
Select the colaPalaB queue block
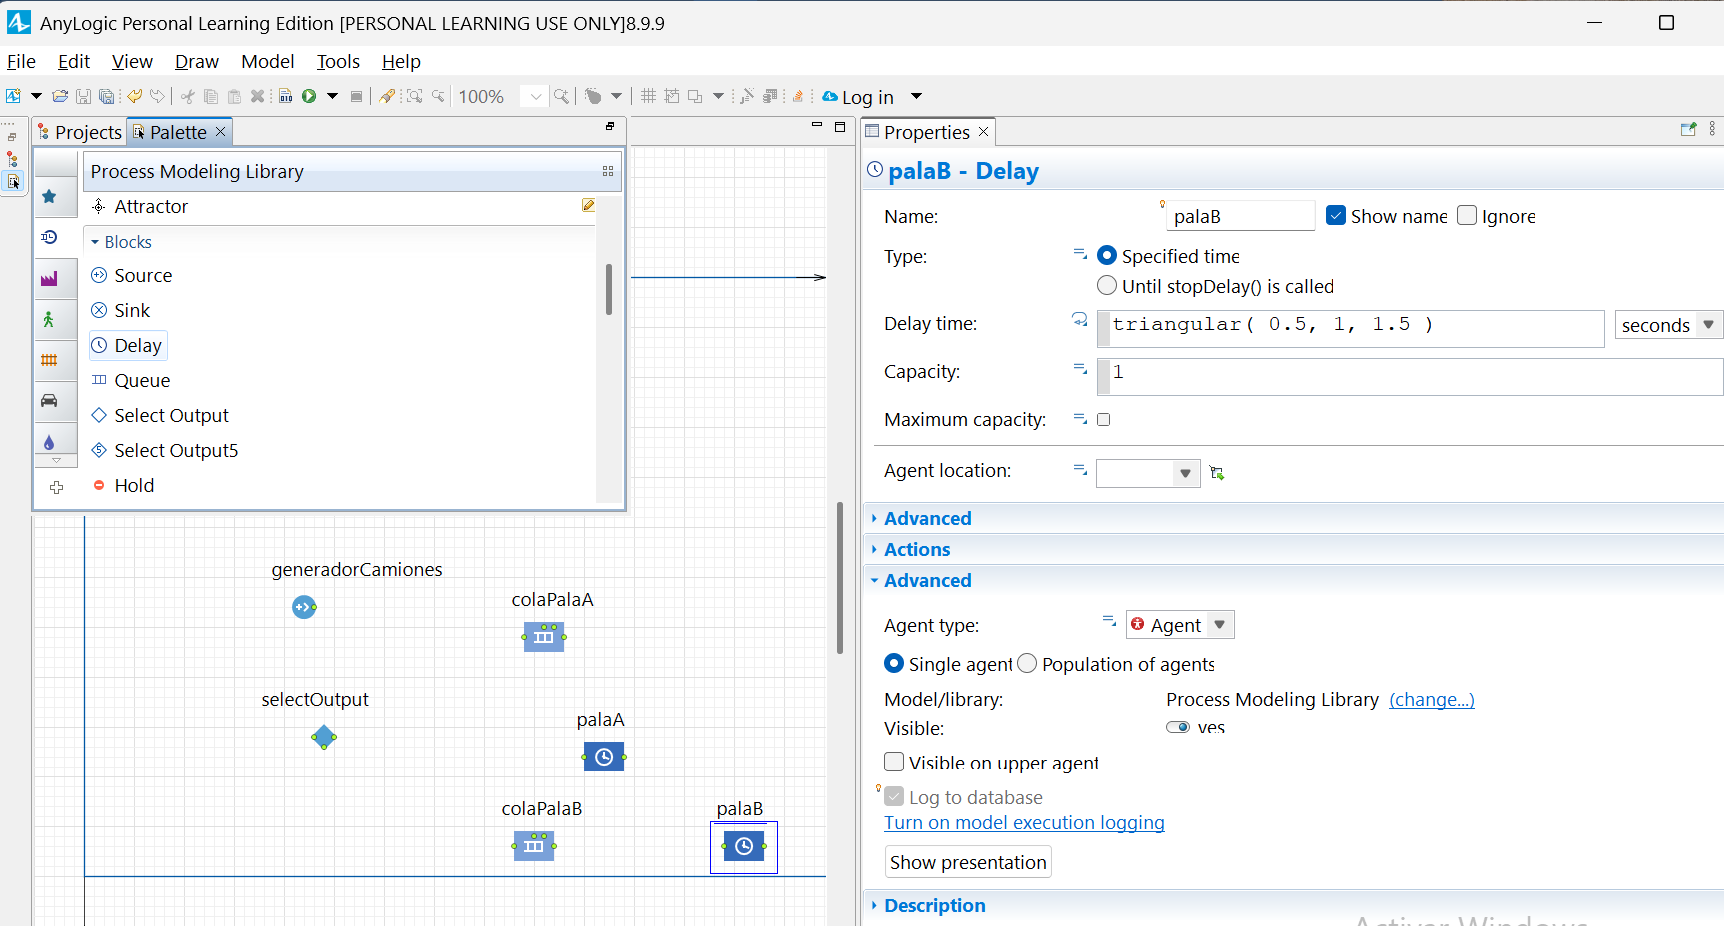534,846
